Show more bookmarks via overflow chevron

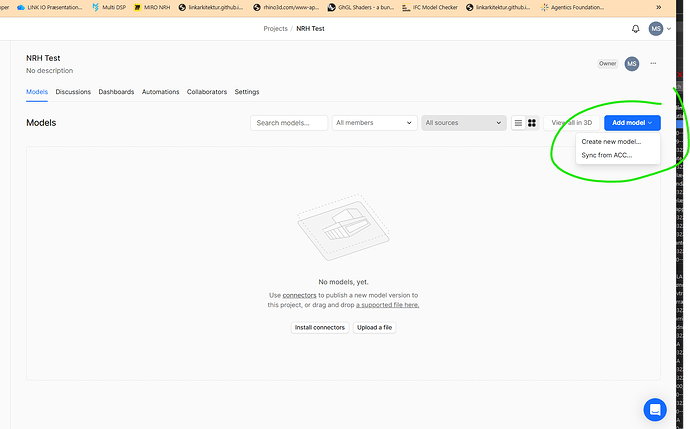(657, 7)
